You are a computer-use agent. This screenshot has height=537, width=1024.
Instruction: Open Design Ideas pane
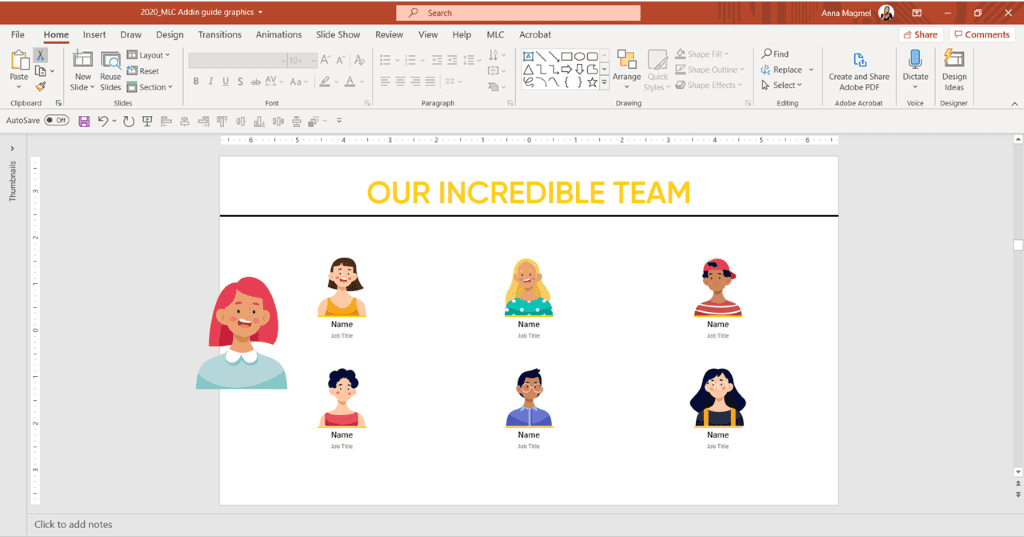click(x=953, y=70)
